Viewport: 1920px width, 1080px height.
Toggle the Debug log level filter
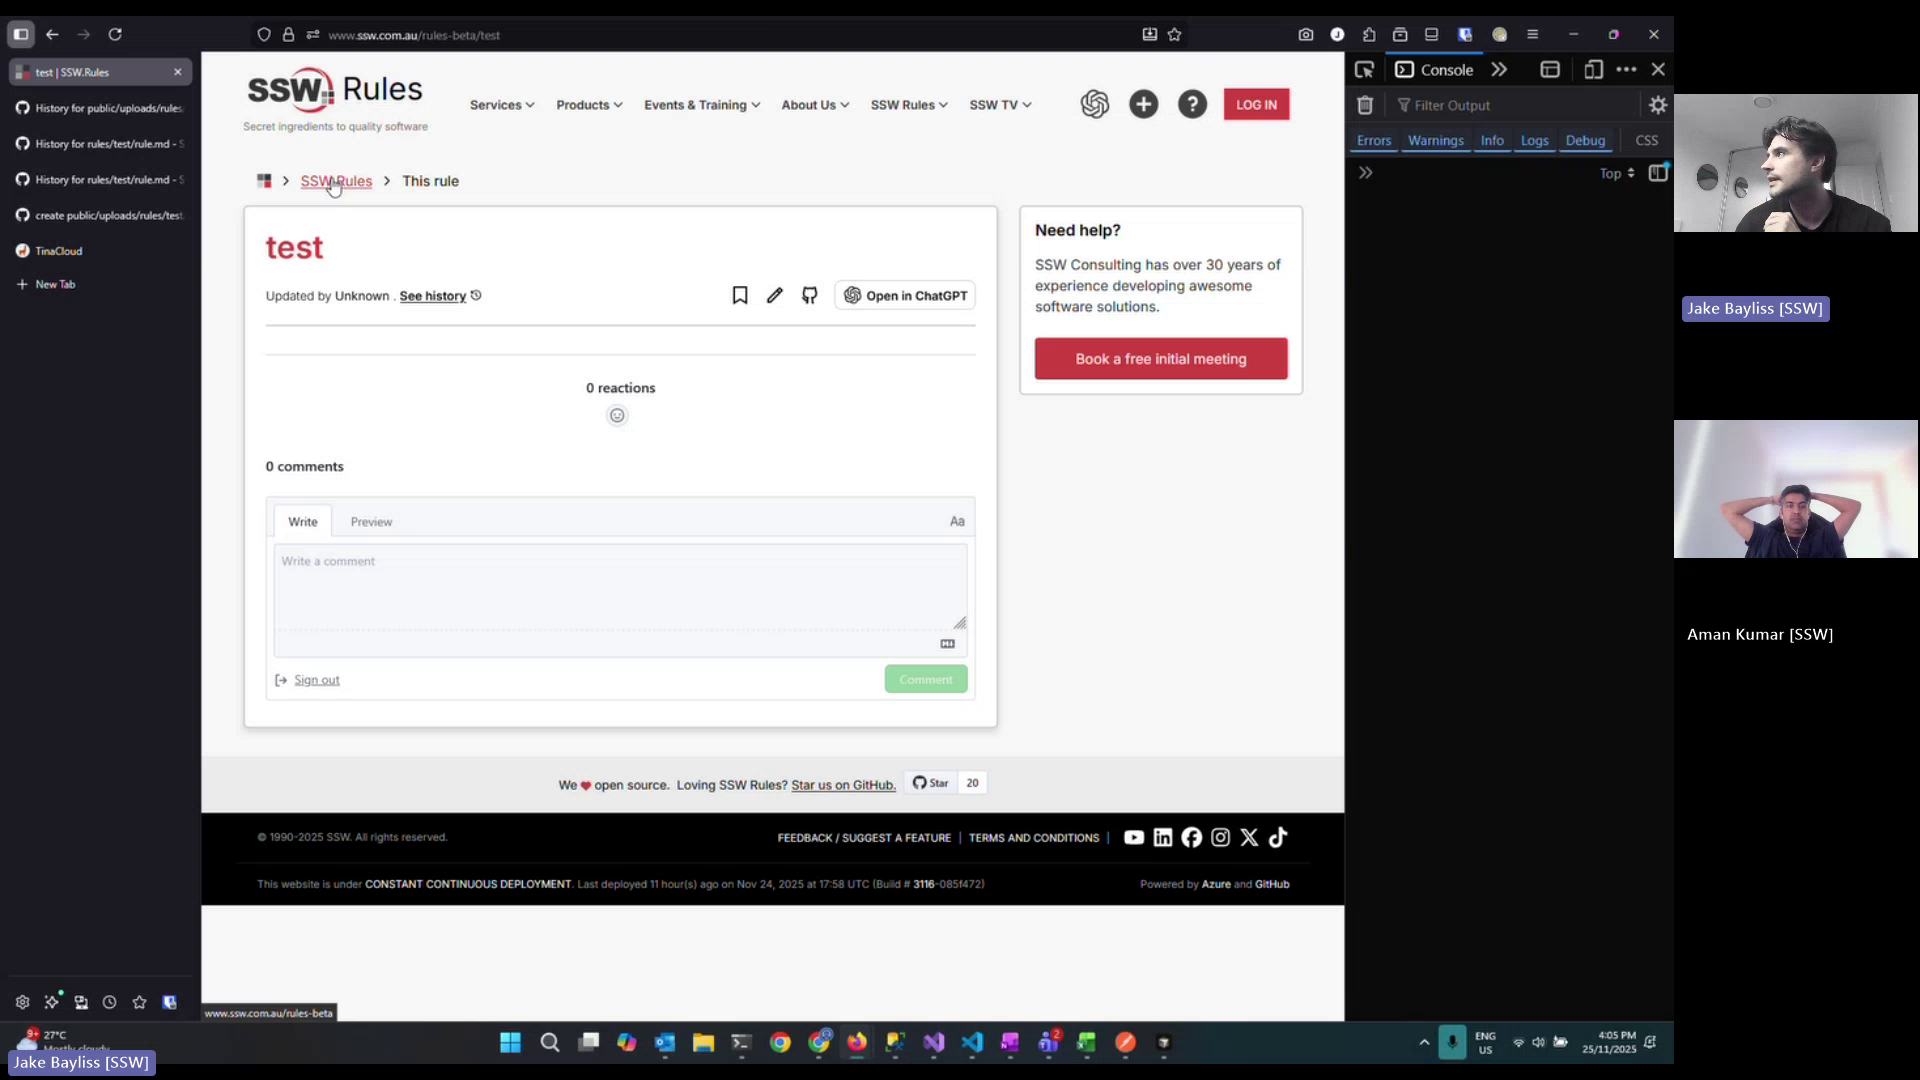[1586, 140]
